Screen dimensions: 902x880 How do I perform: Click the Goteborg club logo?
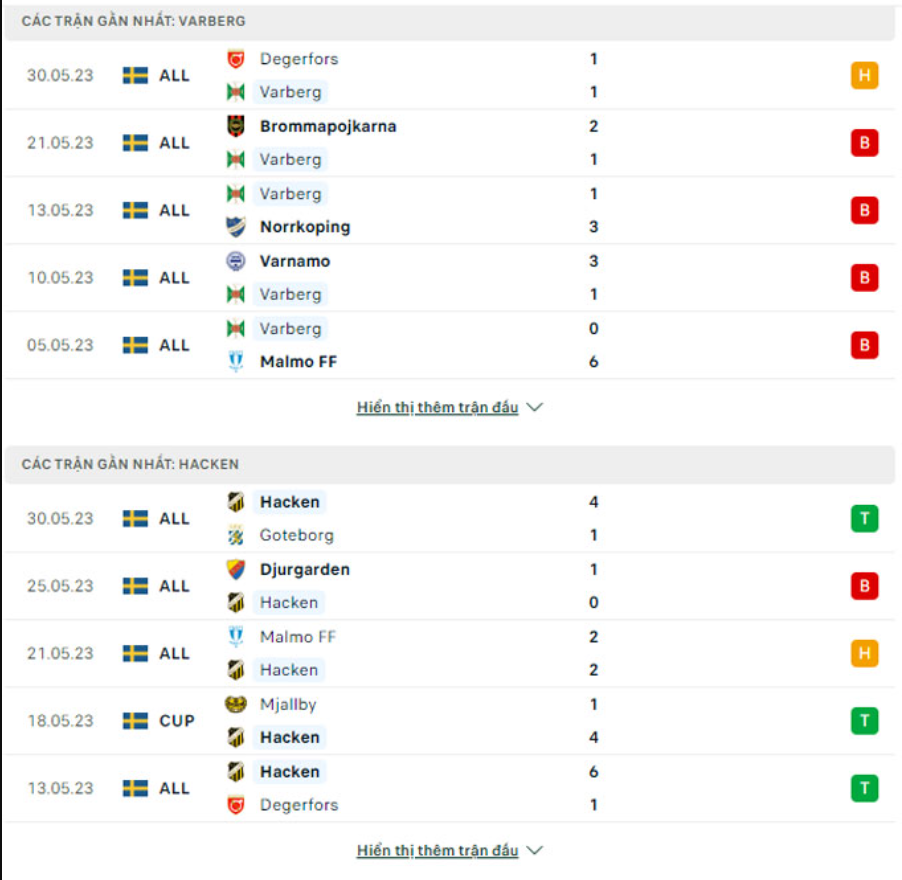234,534
